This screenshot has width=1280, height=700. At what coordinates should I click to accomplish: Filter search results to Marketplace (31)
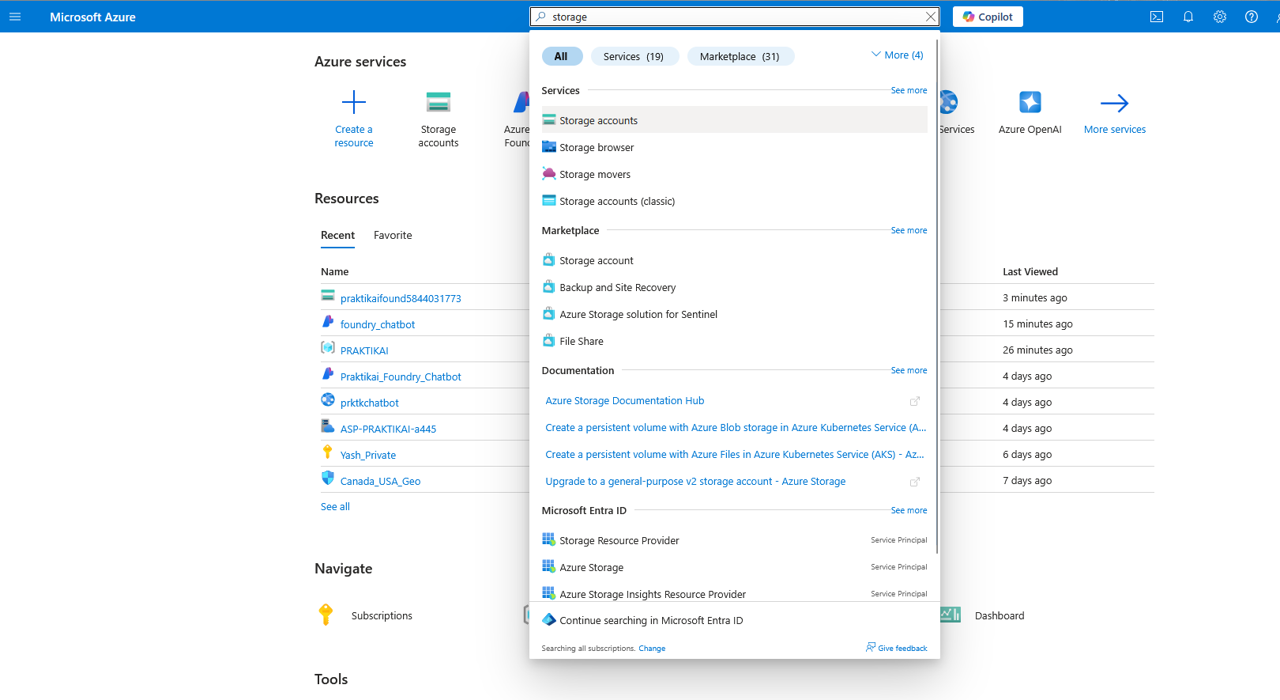[x=740, y=56]
